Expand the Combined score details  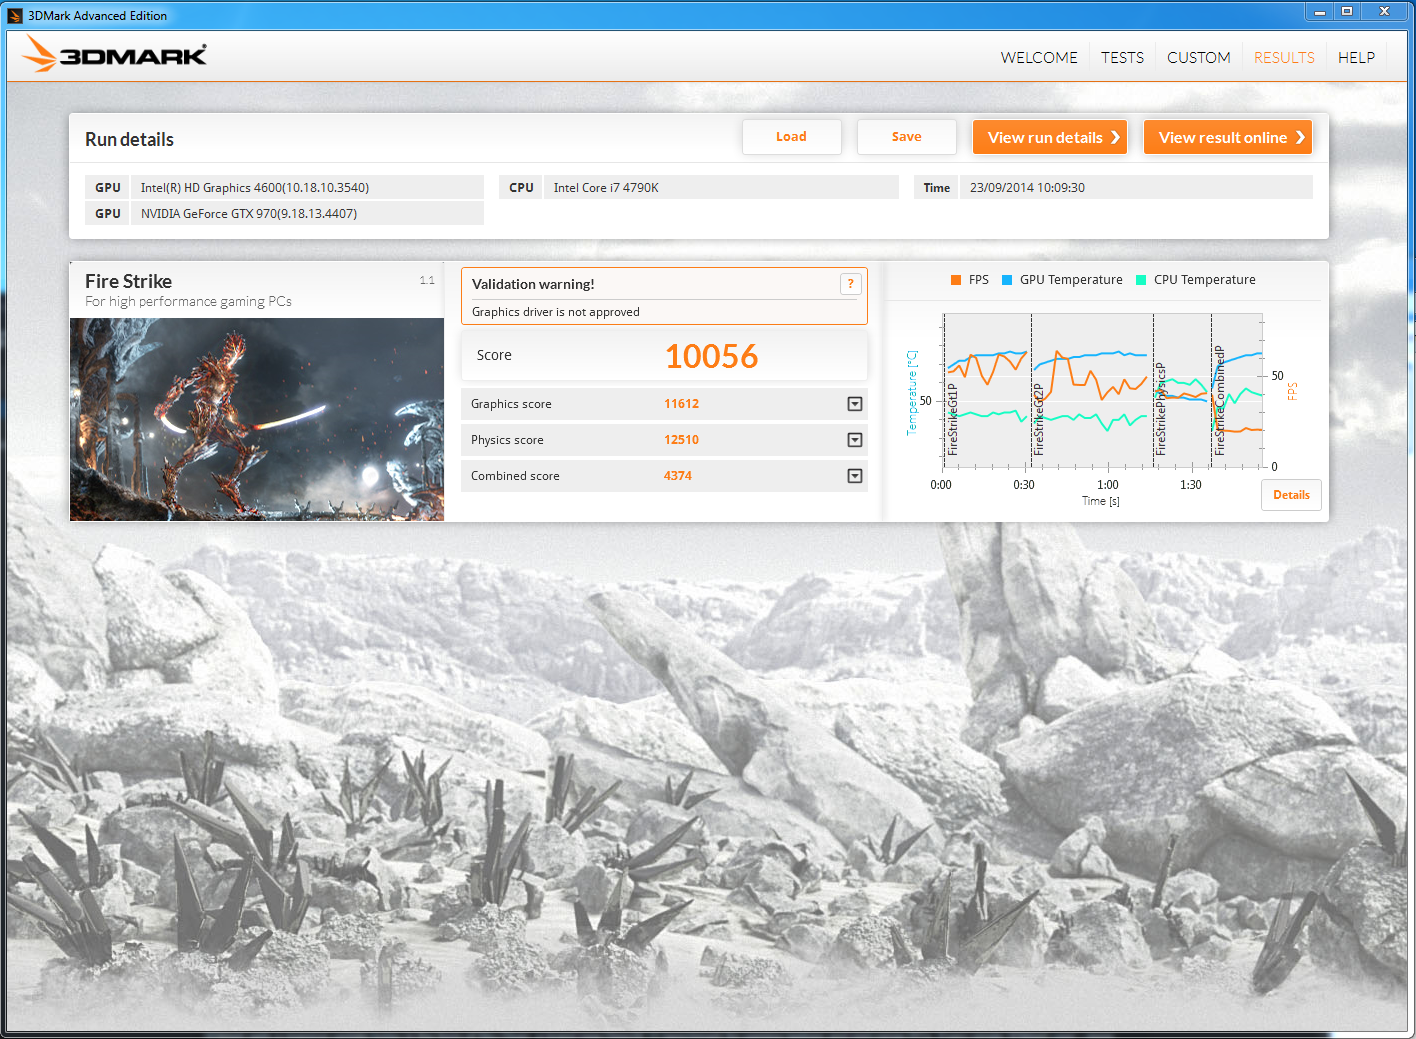tap(855, 476)
